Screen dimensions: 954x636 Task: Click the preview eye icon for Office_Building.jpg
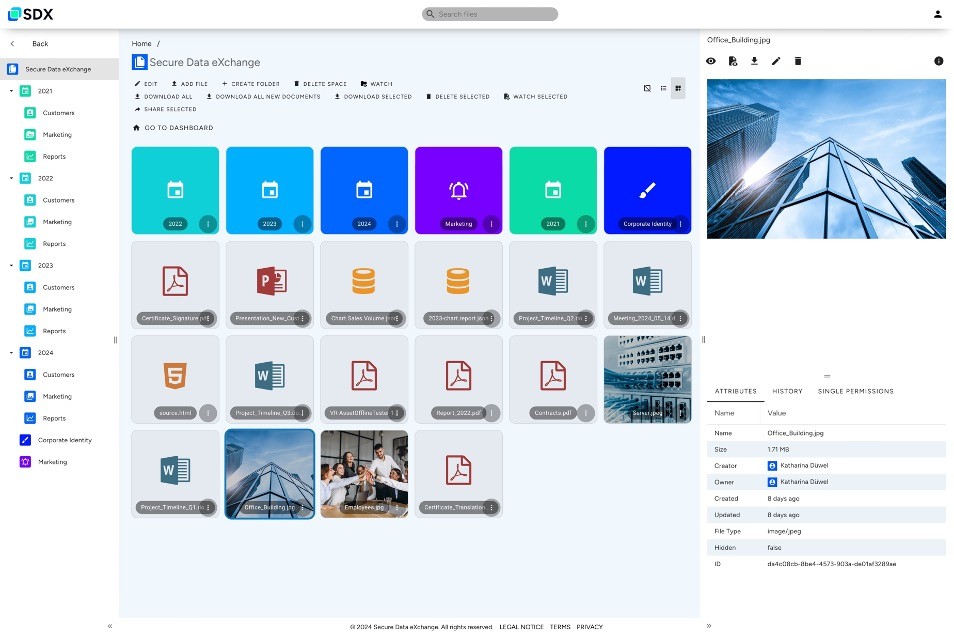pyautogui.click(x=711, y=61)
